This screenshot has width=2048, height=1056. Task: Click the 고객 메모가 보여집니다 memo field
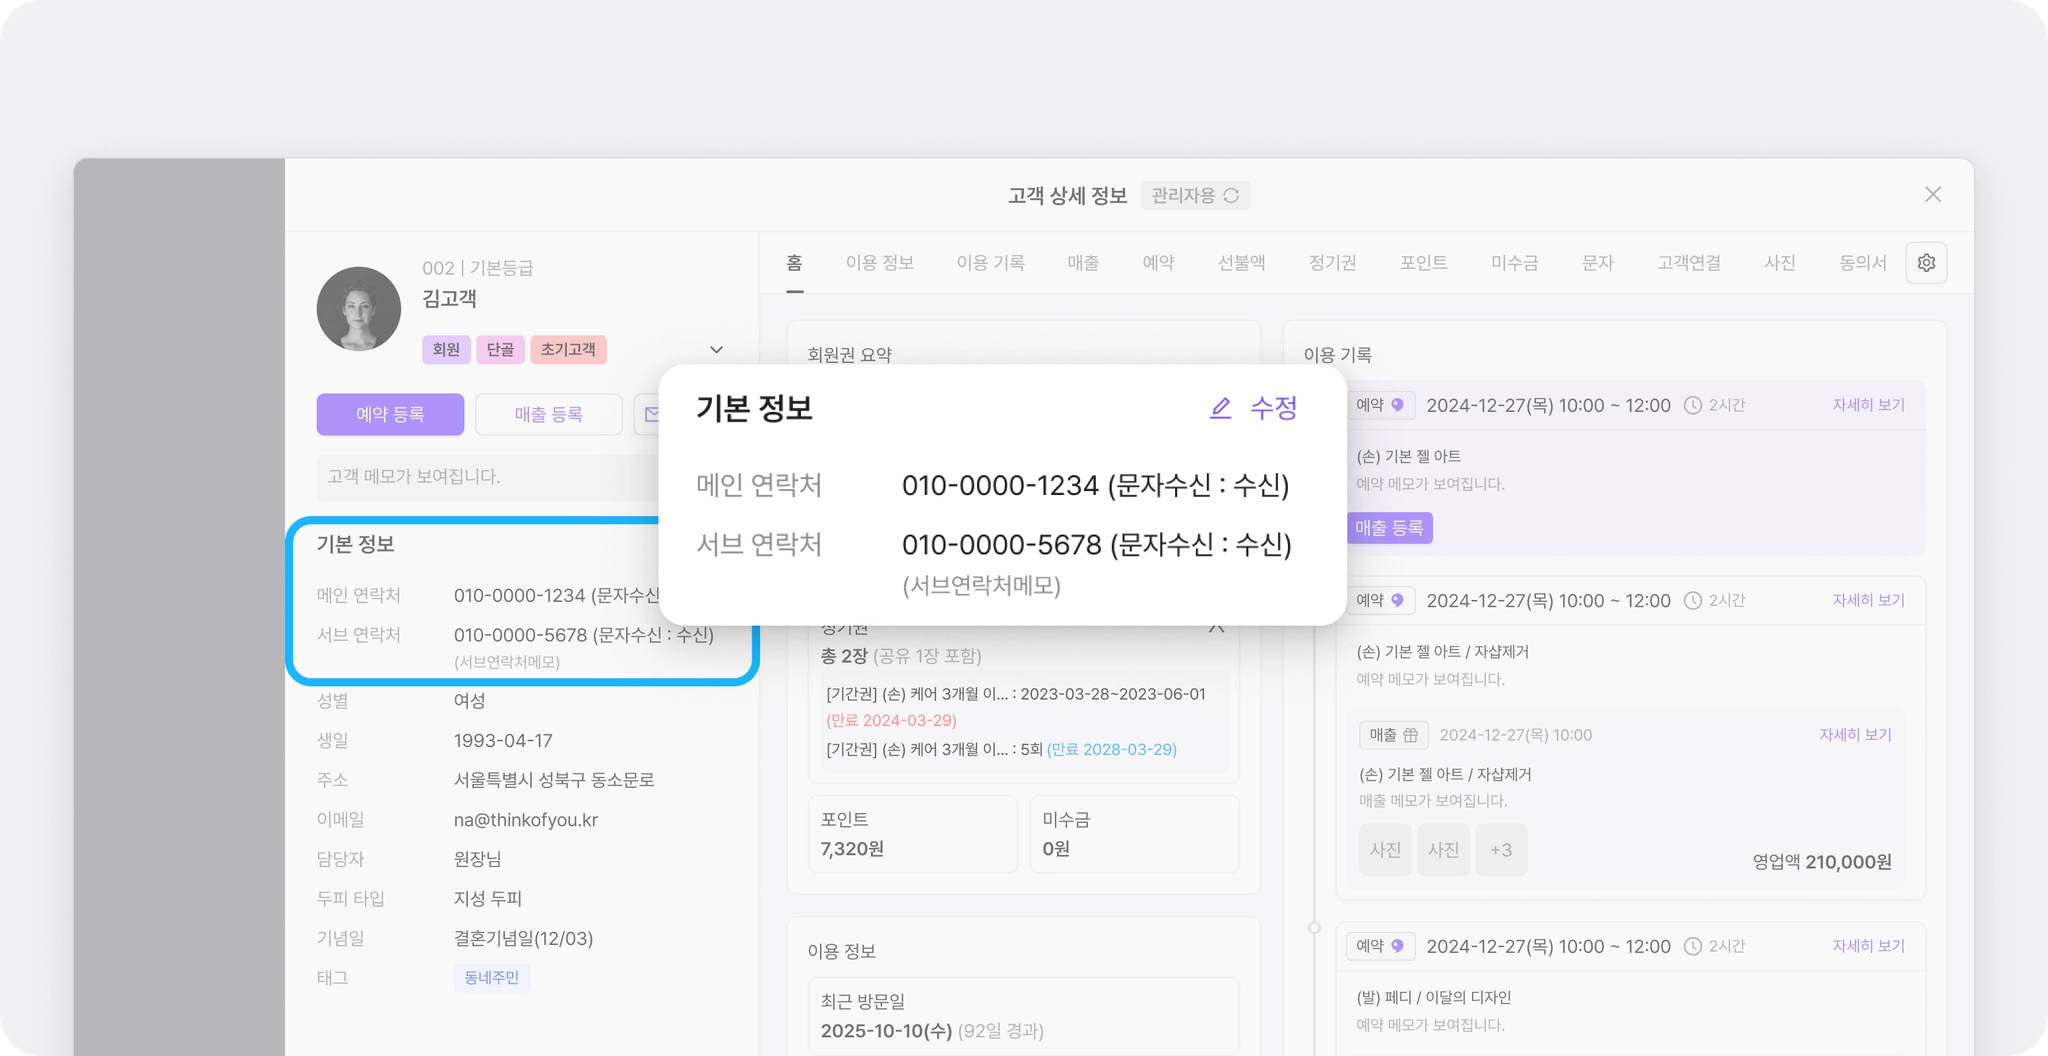coord(490,477)
